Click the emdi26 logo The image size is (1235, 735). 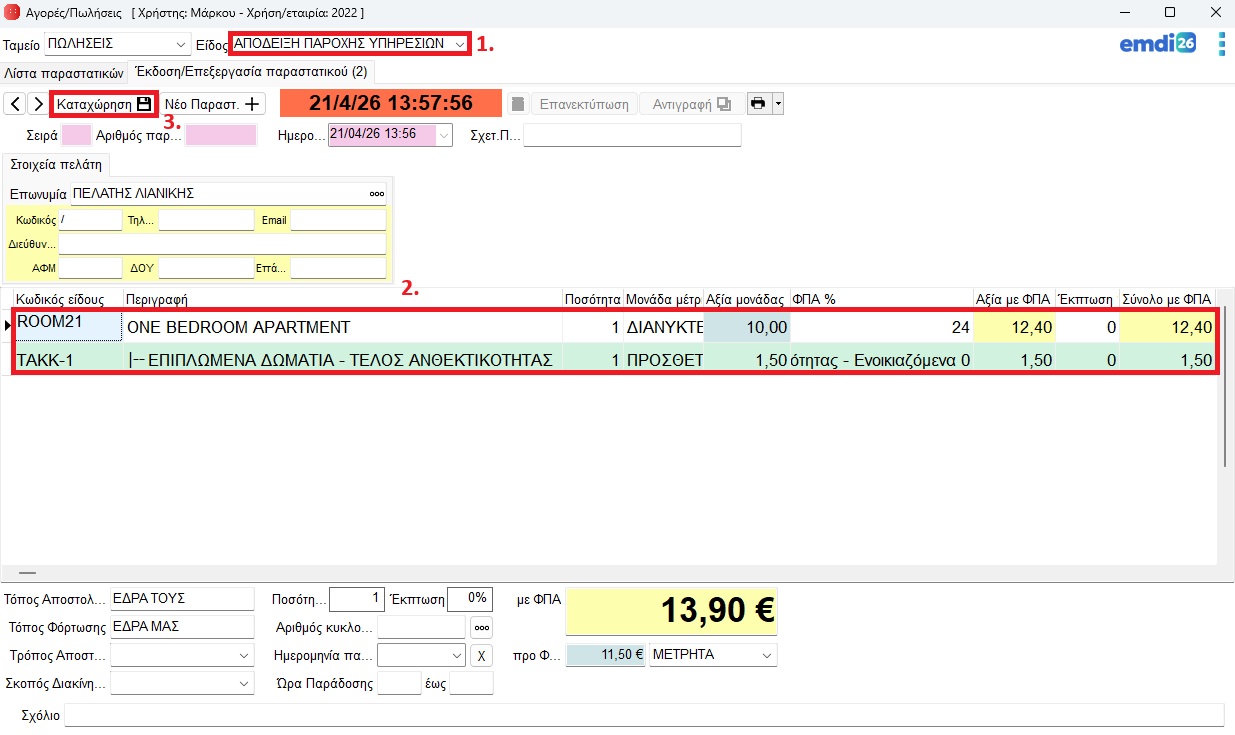point(1157,44)
